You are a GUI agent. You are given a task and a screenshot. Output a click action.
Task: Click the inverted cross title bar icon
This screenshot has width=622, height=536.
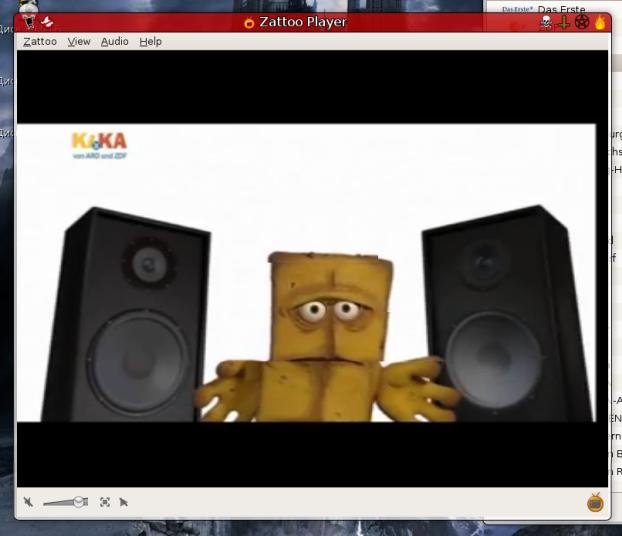(x=563, y=23)
